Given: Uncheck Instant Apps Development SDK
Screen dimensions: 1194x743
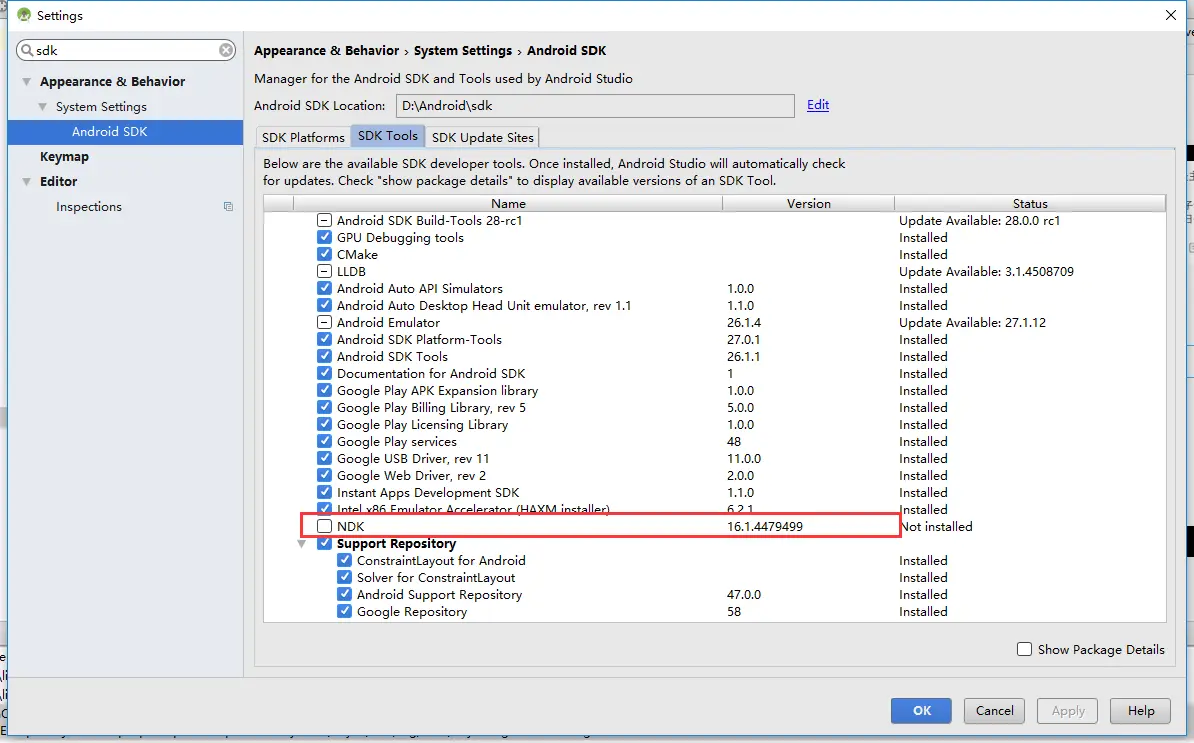Looking at the screenshot, I should (x=324, y=493).
